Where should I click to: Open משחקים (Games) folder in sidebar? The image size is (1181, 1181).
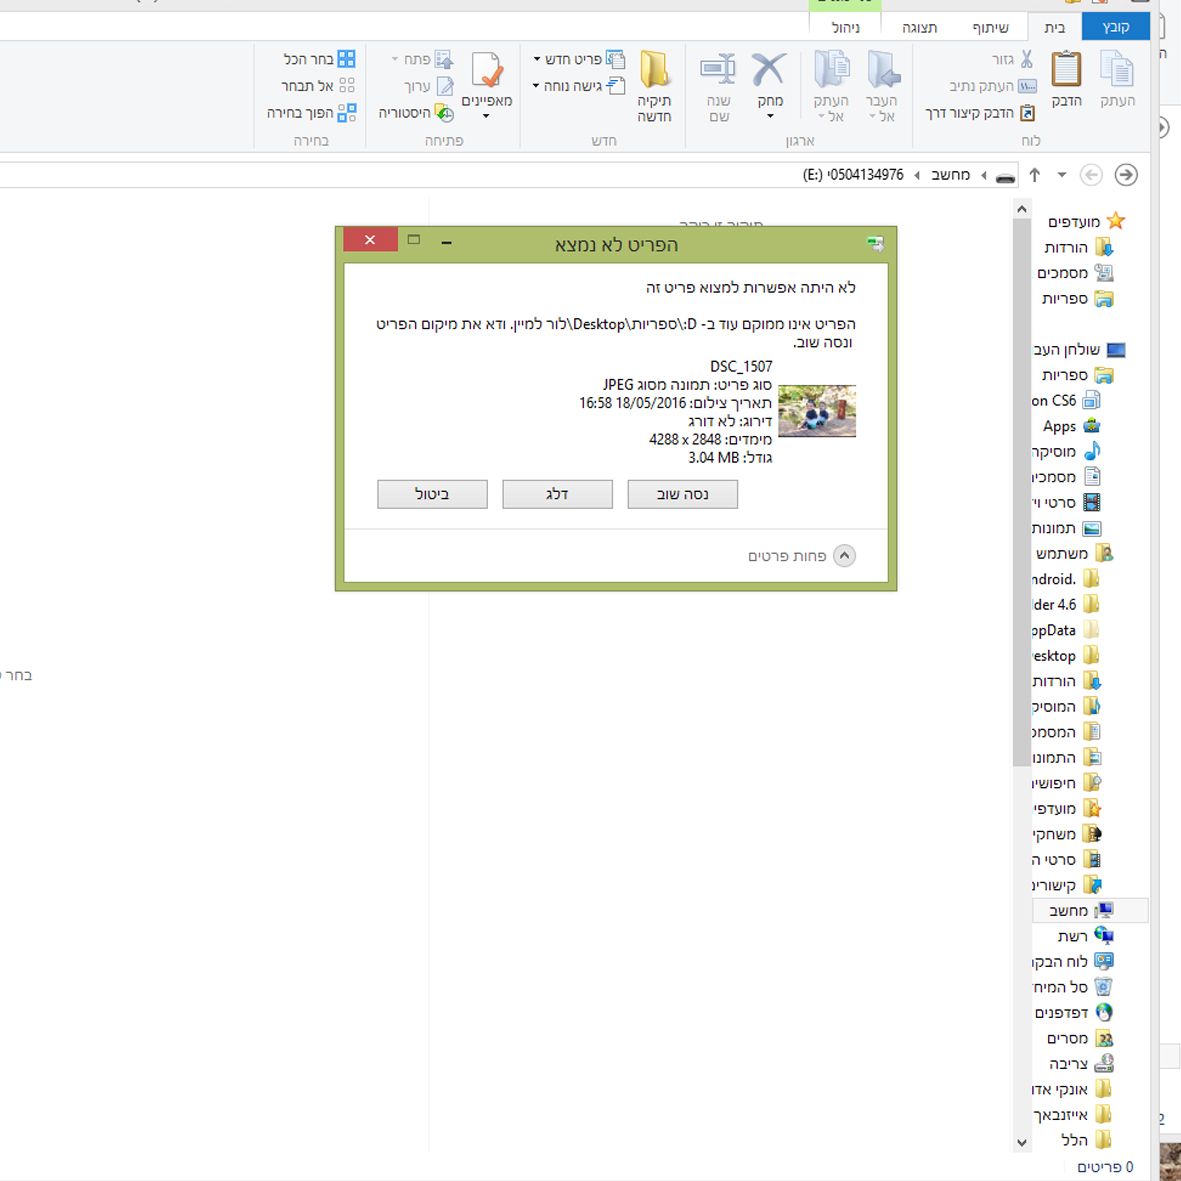[1067, 834]
